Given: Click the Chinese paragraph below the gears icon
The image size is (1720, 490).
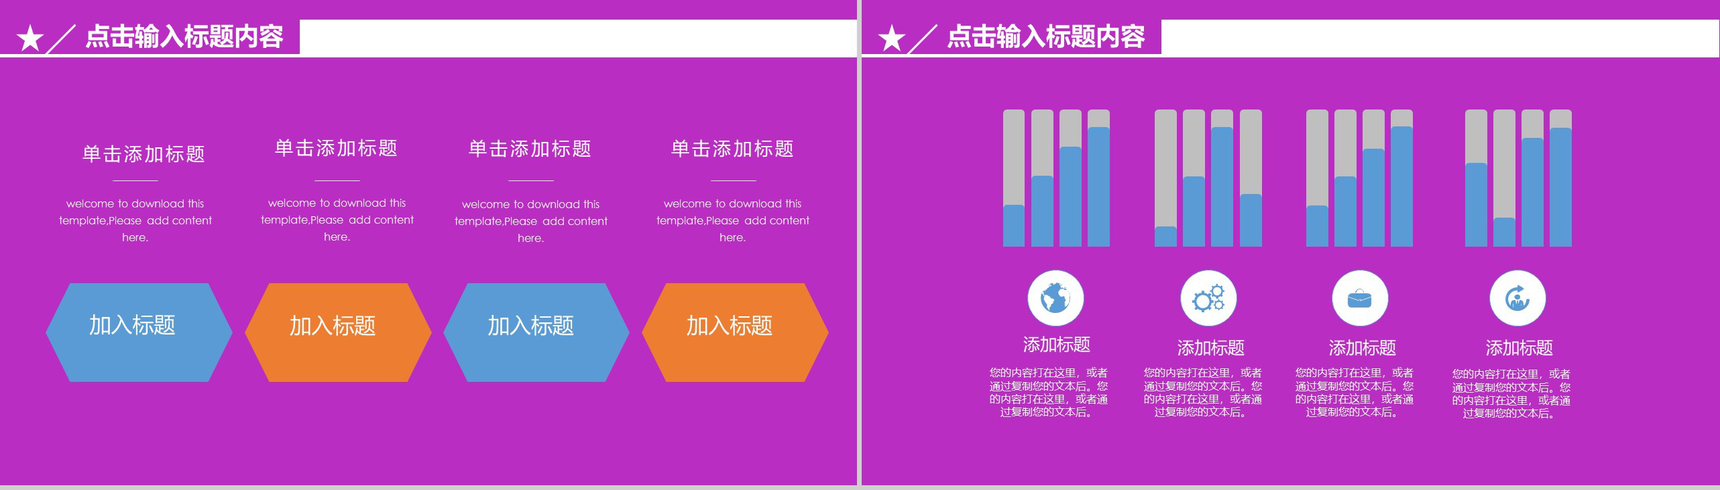Looking at the screenshot, I should pos(1203,392).
